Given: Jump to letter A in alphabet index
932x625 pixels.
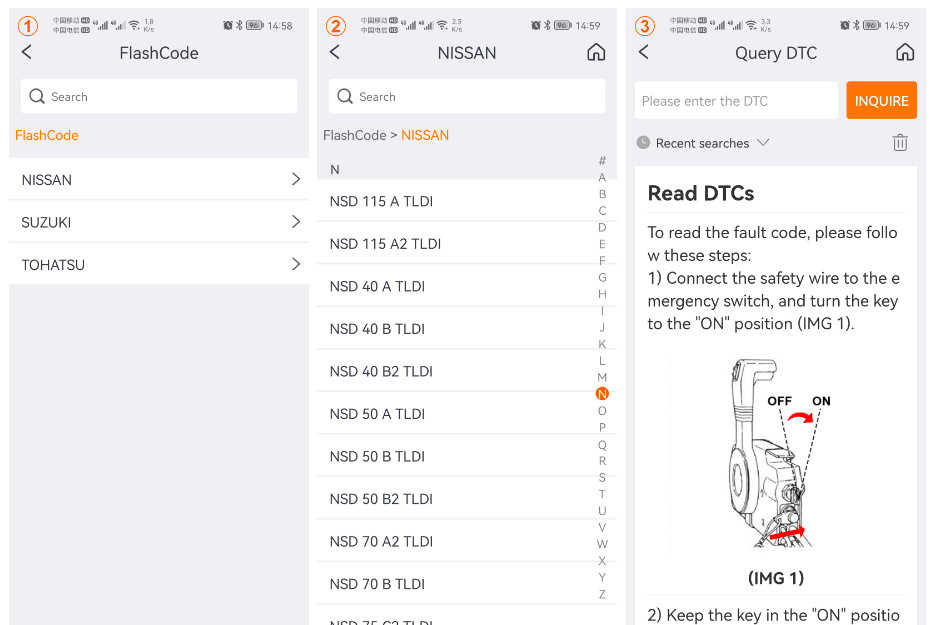Looking at the screenshot, I should click(x=602, y=177).
